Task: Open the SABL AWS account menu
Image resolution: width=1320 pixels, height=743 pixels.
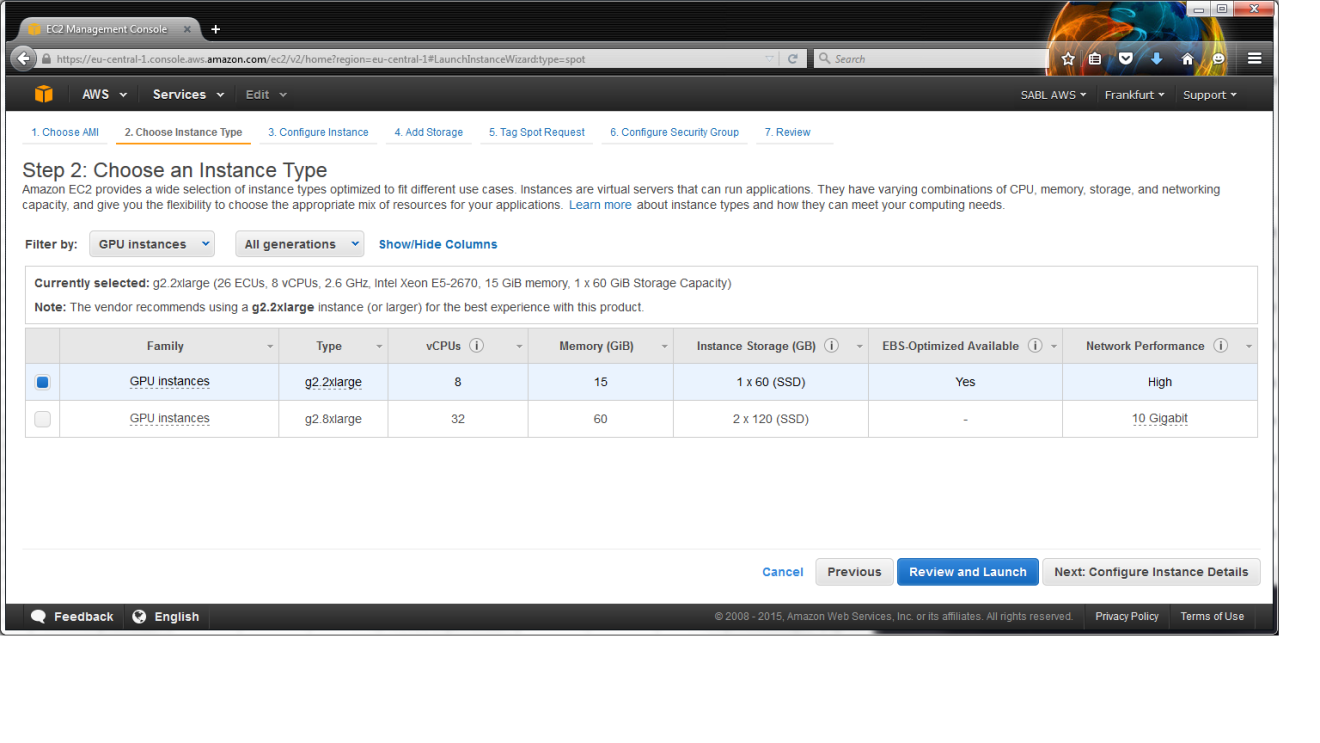Action: [x=1054, y=95]
